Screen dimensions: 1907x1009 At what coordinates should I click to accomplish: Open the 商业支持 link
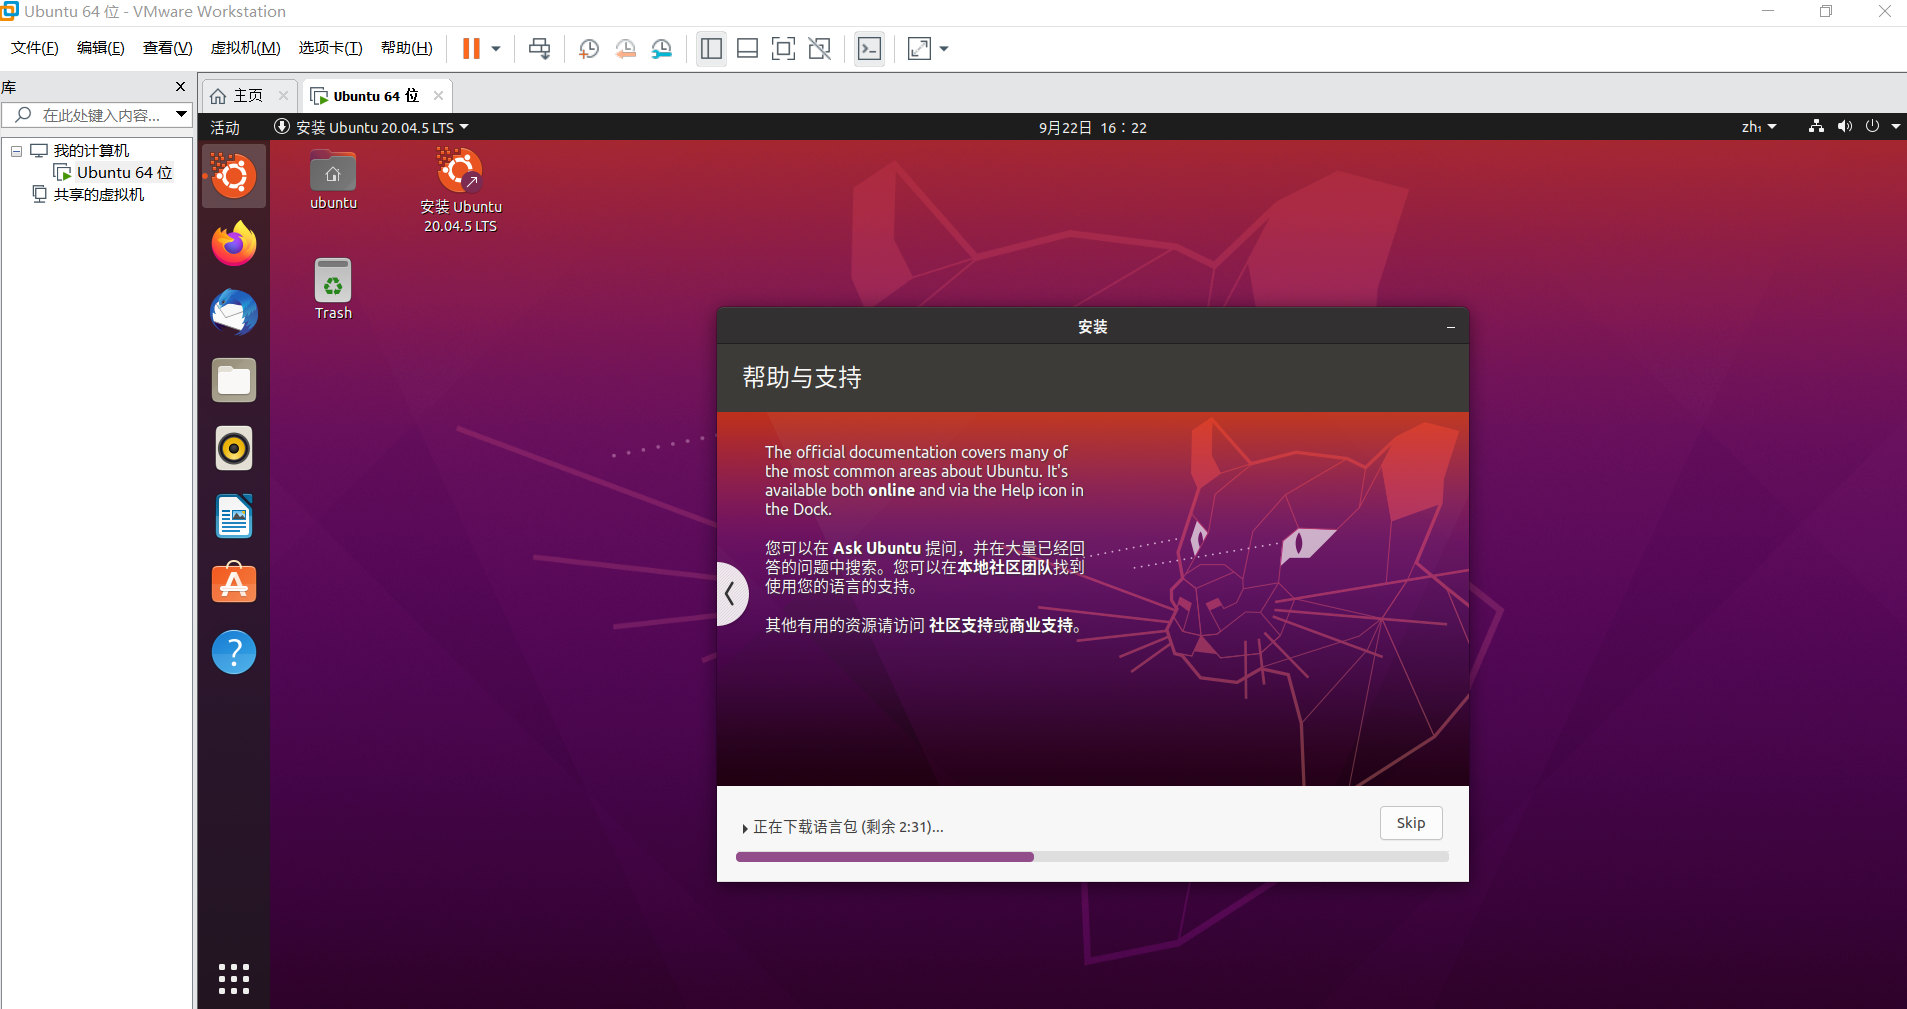1041,625
